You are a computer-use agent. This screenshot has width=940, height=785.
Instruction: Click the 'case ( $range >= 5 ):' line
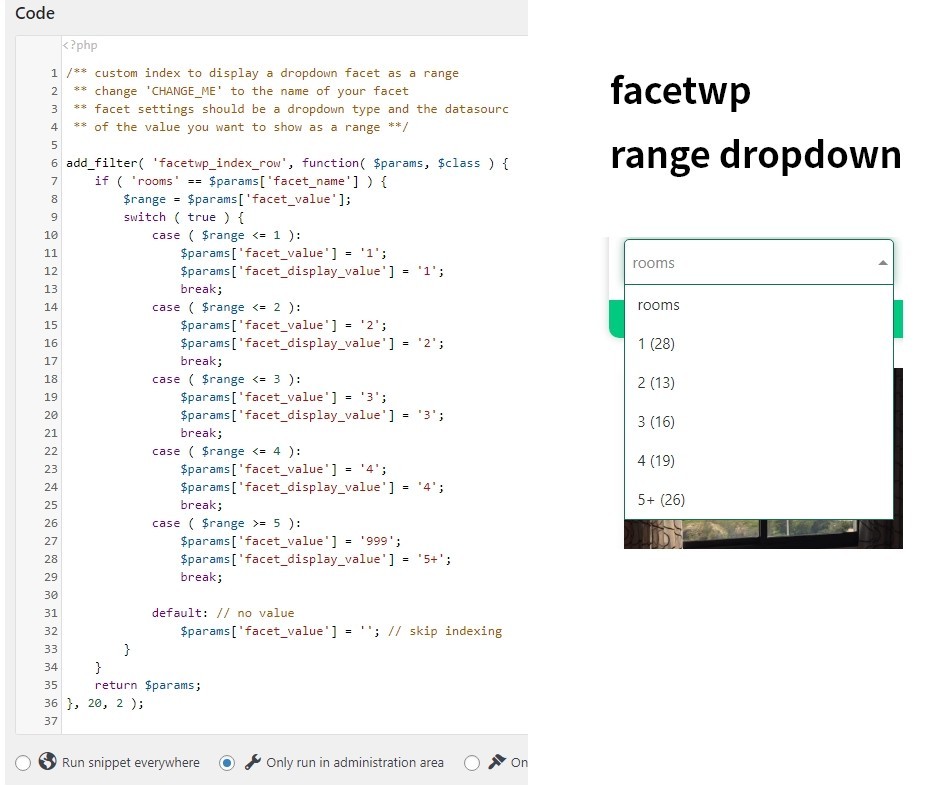tap(227, 523)
